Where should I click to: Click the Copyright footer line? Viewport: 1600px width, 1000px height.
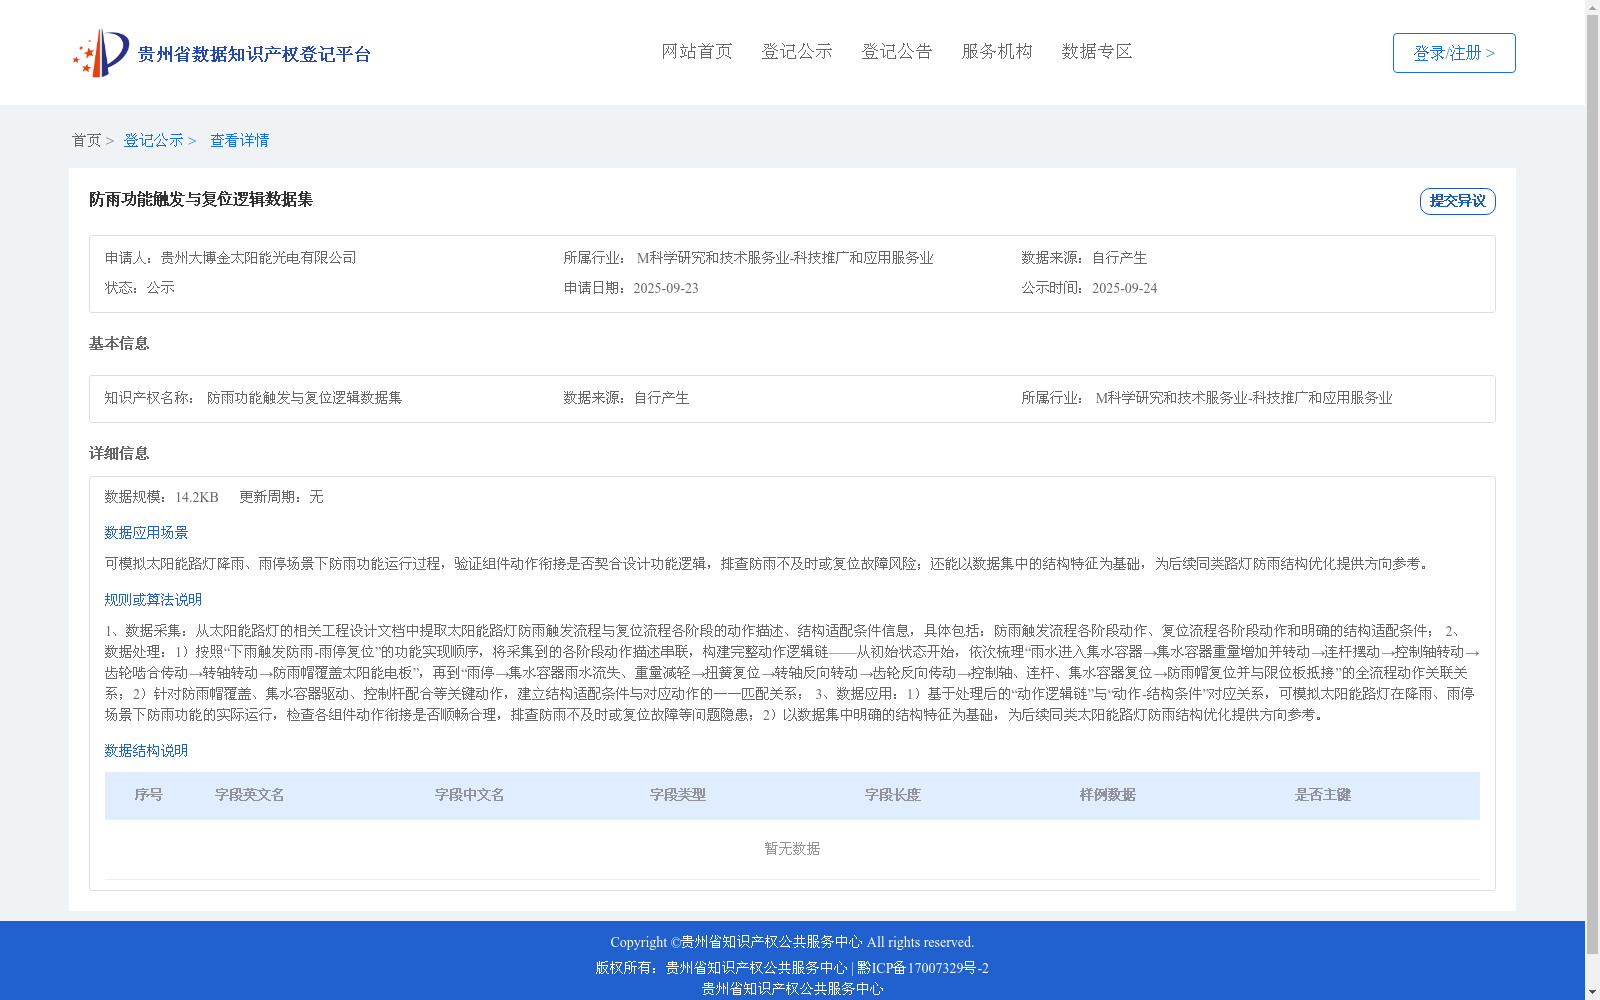(792, 942)
